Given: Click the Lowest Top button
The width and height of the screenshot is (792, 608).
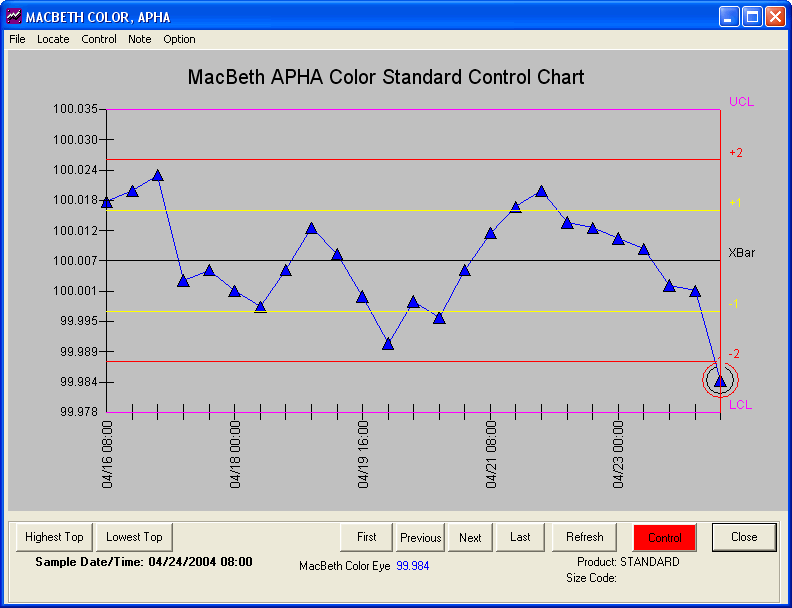Looking at the screenshot, I should 134,537.
